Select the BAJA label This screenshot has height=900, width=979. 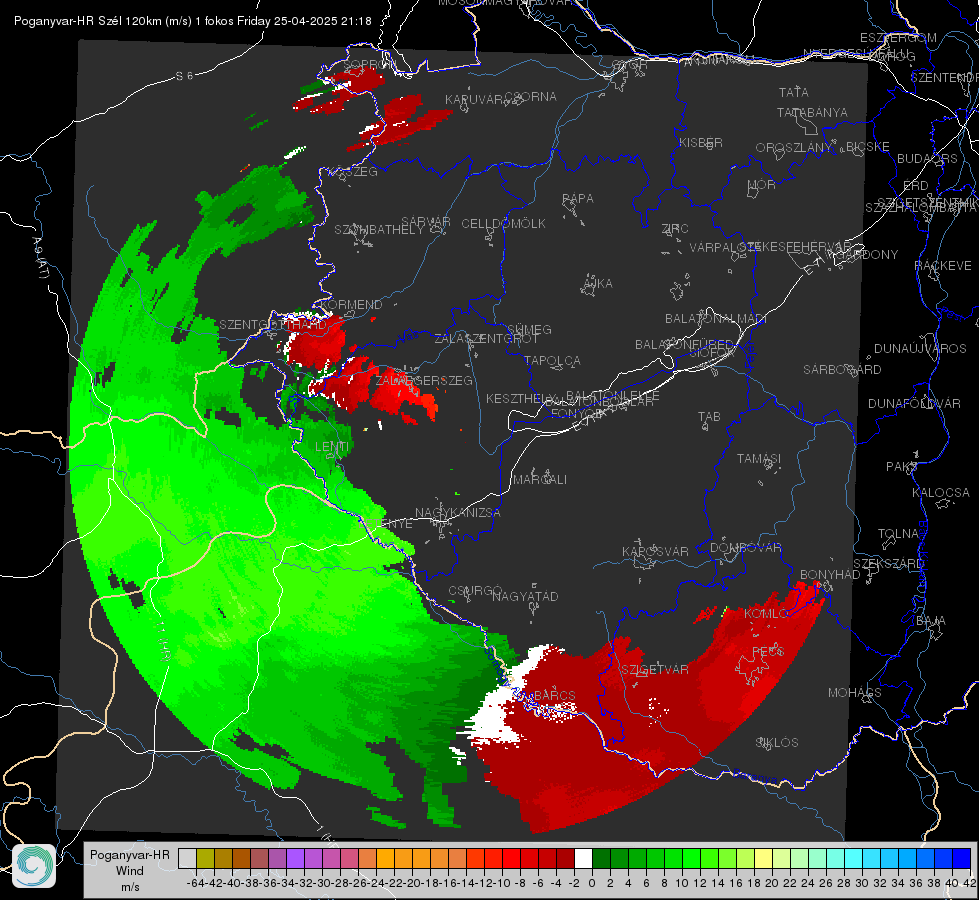(x=931, y=621)
